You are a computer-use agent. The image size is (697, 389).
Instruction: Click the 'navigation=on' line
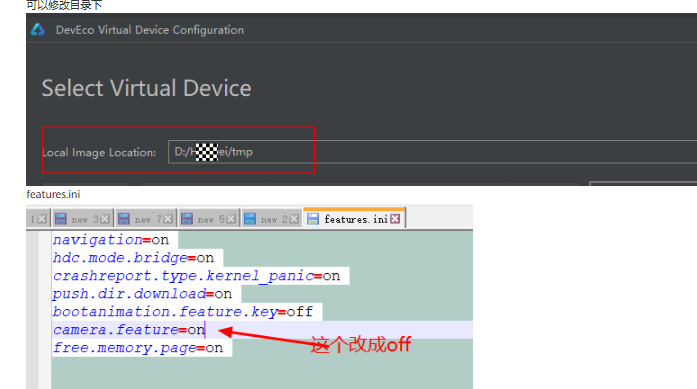111,240
